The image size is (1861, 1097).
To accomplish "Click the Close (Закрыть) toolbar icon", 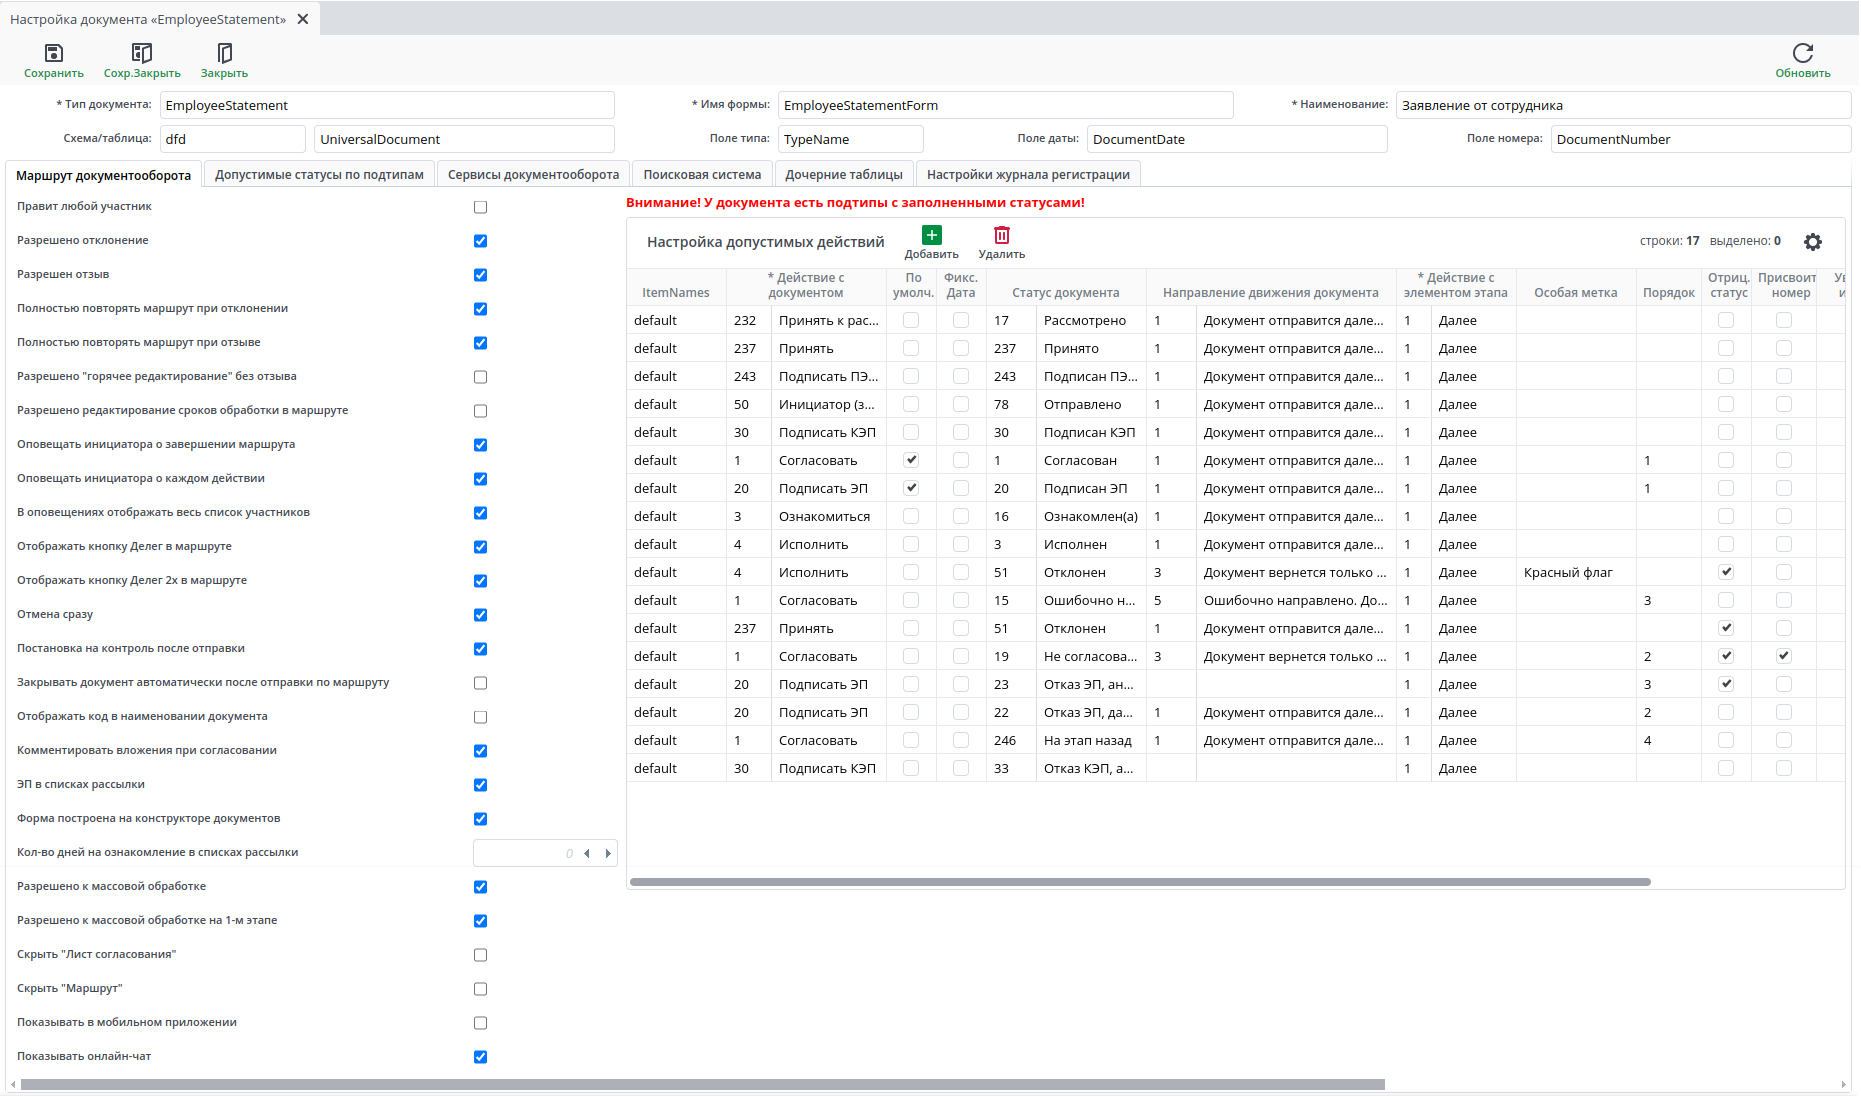I will tap(224, 53).
